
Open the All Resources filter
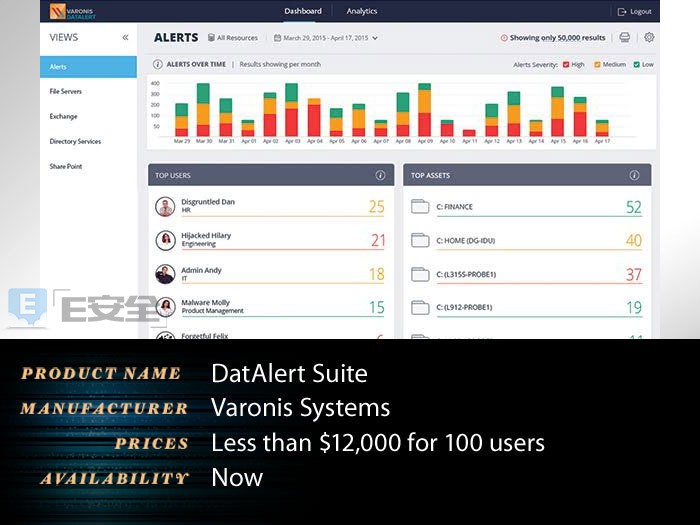[x=232, y=38]
